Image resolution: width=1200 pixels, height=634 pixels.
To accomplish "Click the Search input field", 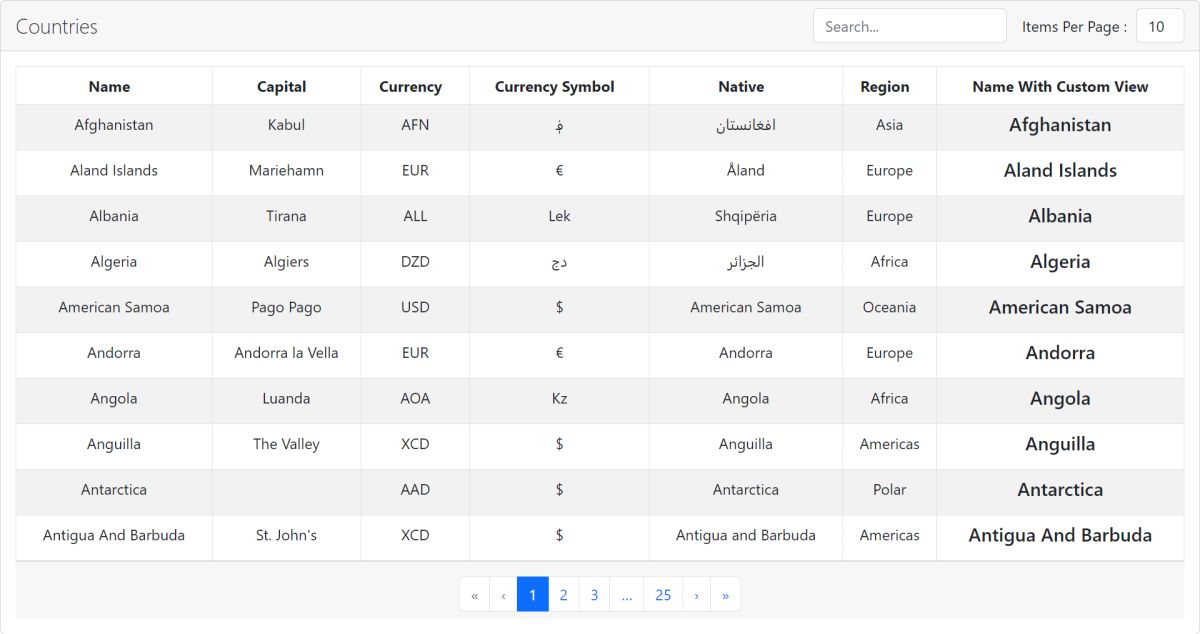I will 908,26.
